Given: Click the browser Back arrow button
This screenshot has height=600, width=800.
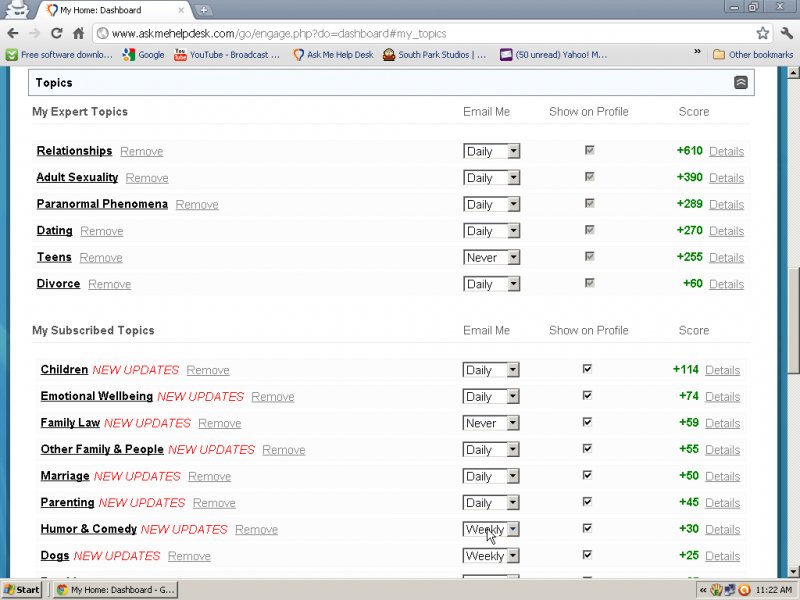Looking at the screenshot, I should (13, 33).
